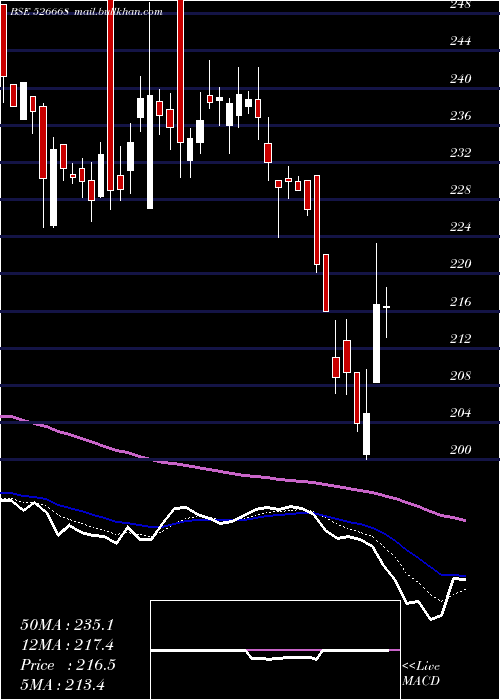Click the 50MA : 235.1 readout
Screen dimensions: 500x700
coord(67,625)
